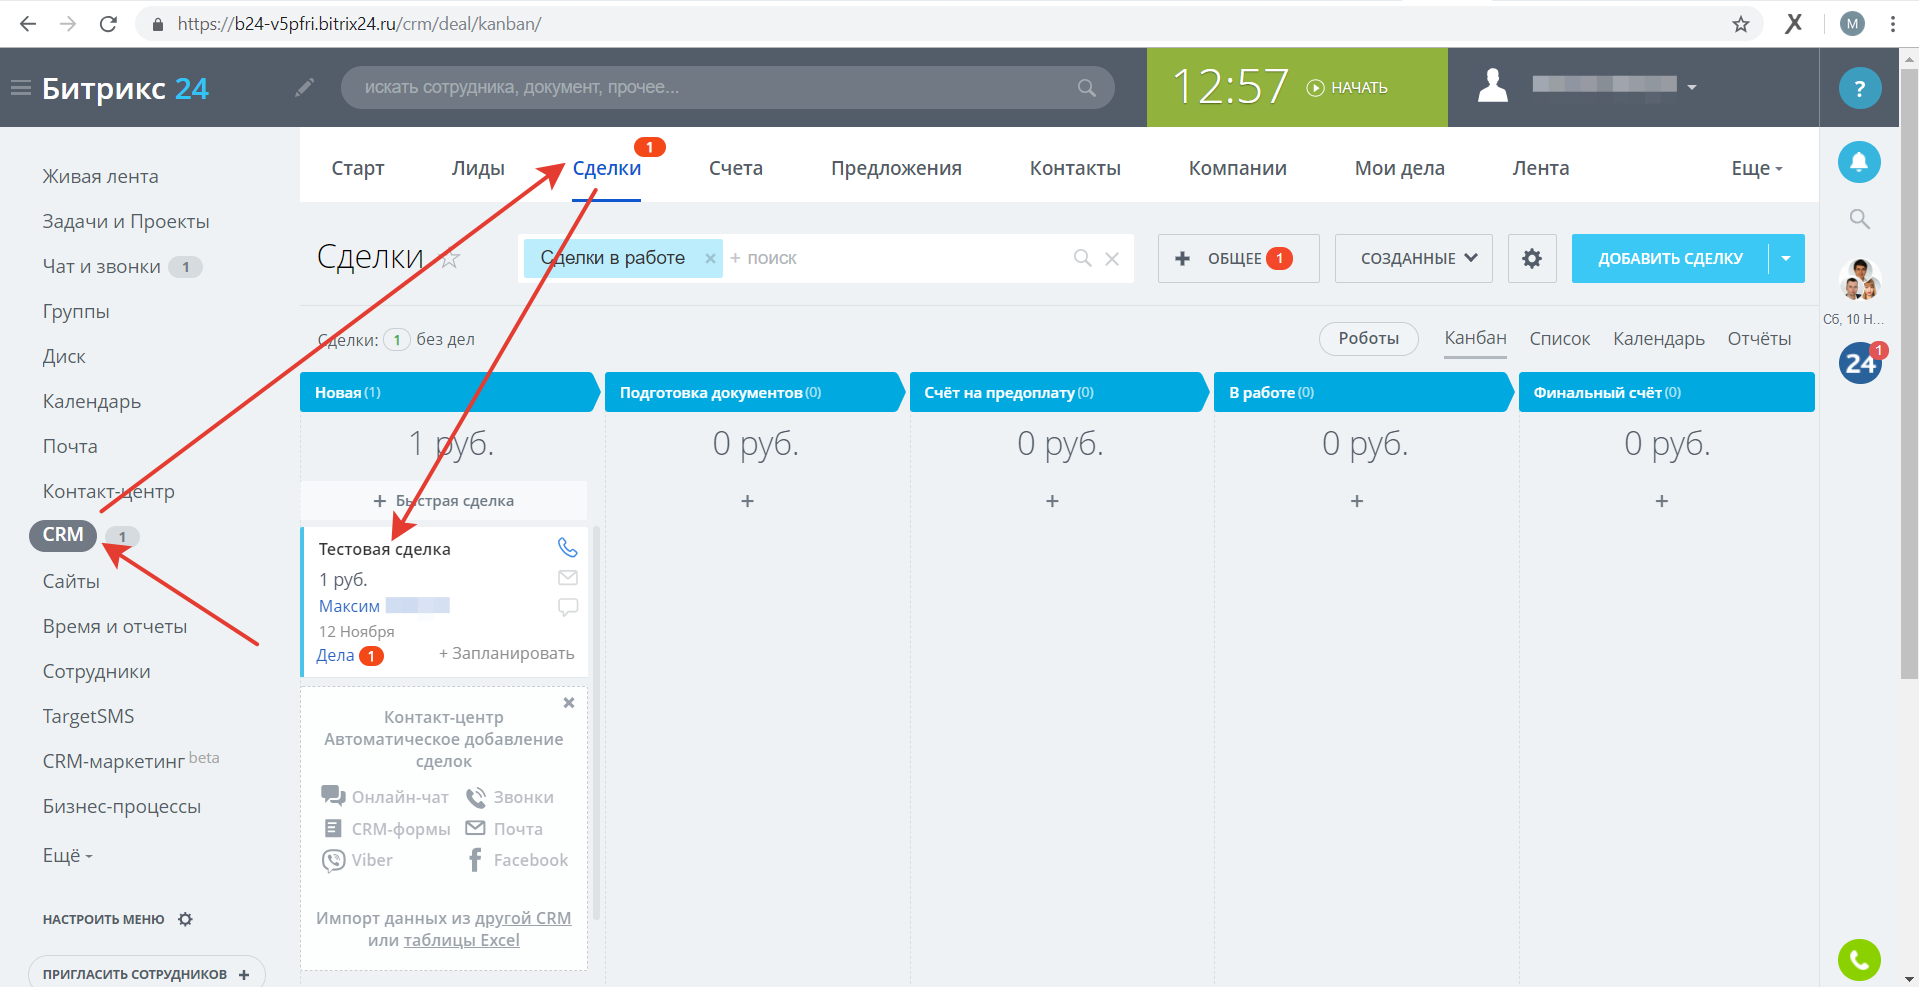
Task: Open the hamburger menu next to Битрикс 24
Action: point(21,88)
